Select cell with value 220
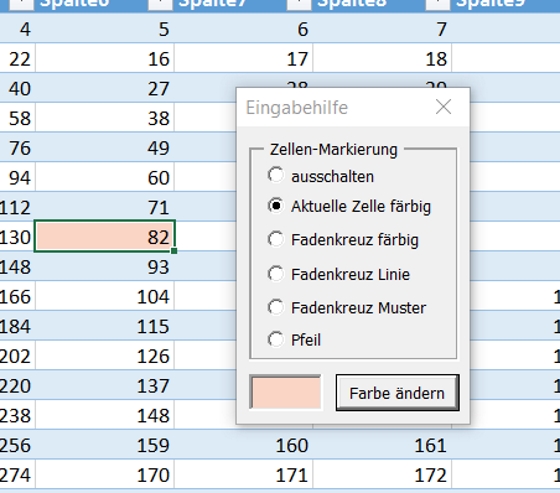 (18, 385)
